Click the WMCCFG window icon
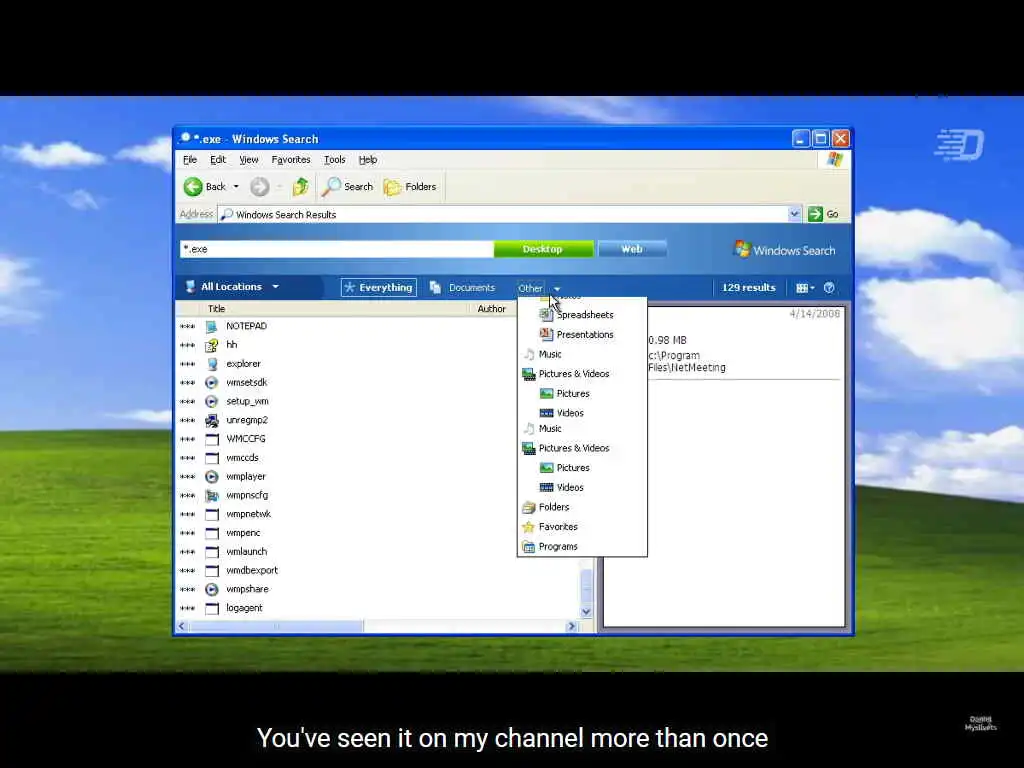 [x=212, y=439]
